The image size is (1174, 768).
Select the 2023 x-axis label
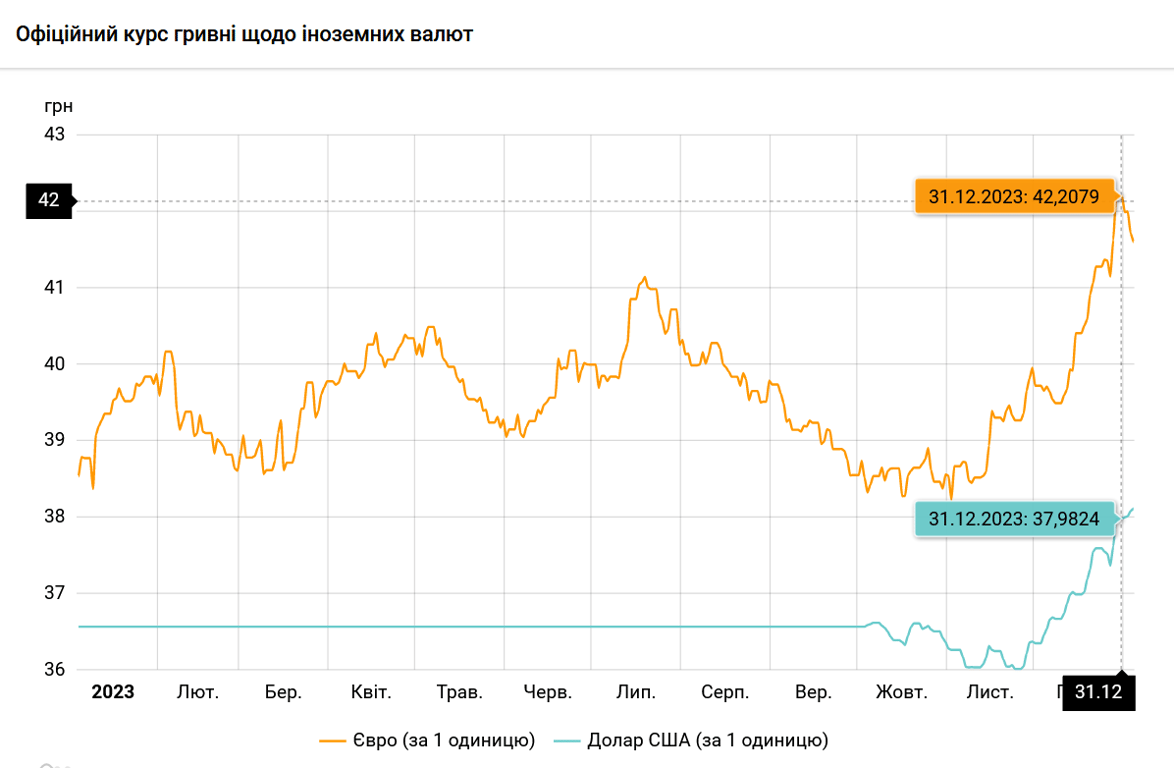tap(112, 692)
